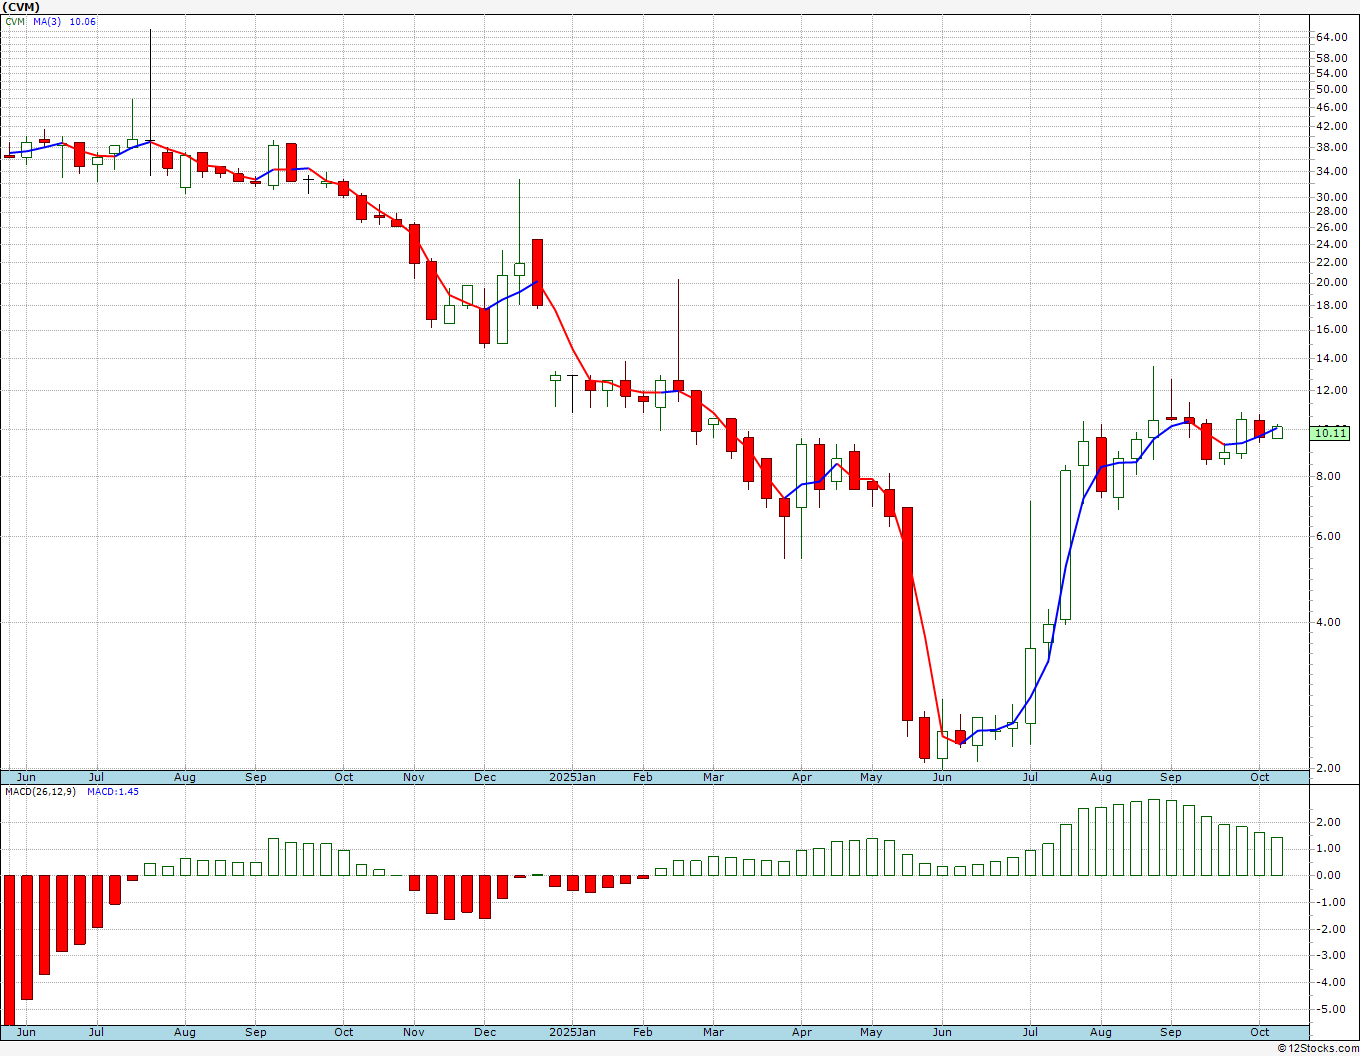The height and width of the screenshot is (1056, 1360).
Task: Select "22.00" on the price axis
Action: coord(1330,262)
